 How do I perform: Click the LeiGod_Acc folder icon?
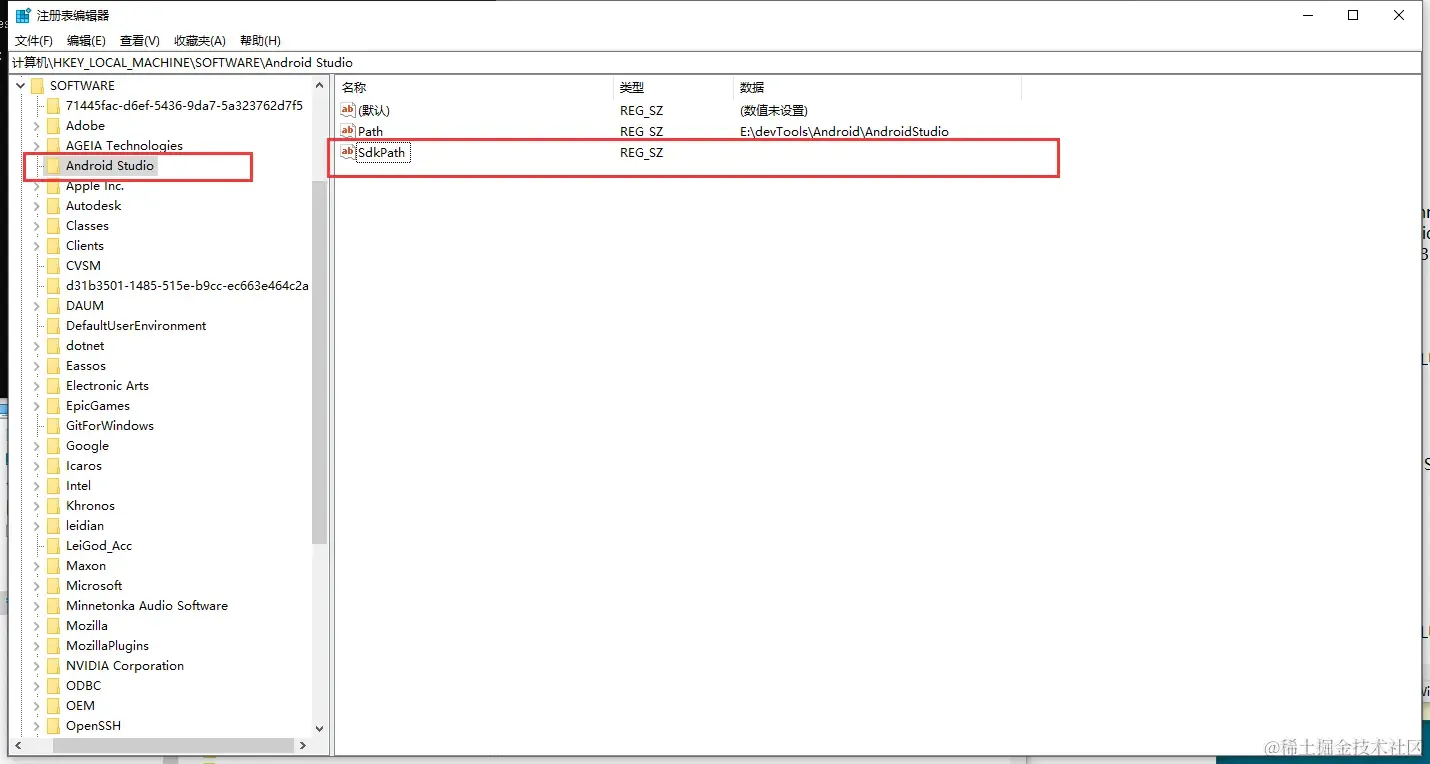click(54, 546)
